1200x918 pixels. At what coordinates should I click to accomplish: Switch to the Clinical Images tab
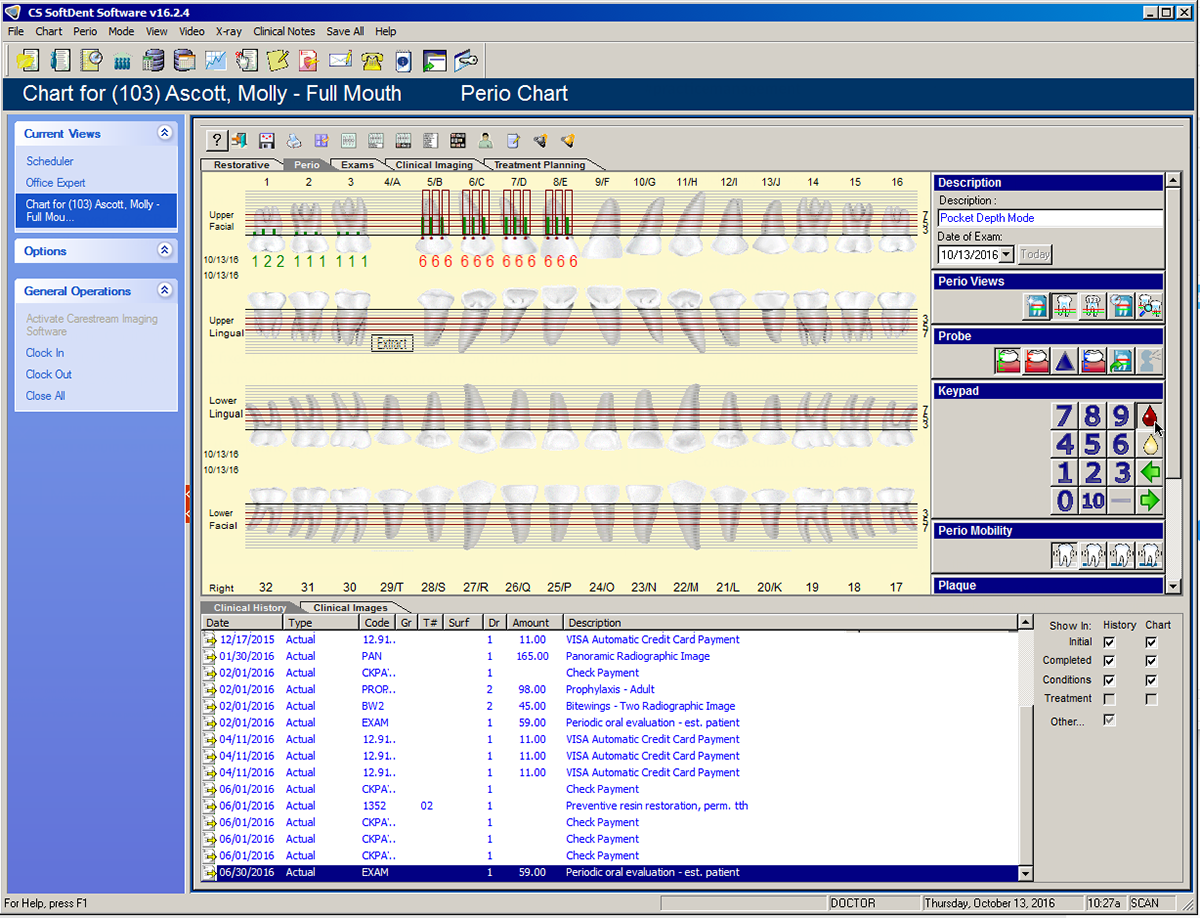pos(349,608)
